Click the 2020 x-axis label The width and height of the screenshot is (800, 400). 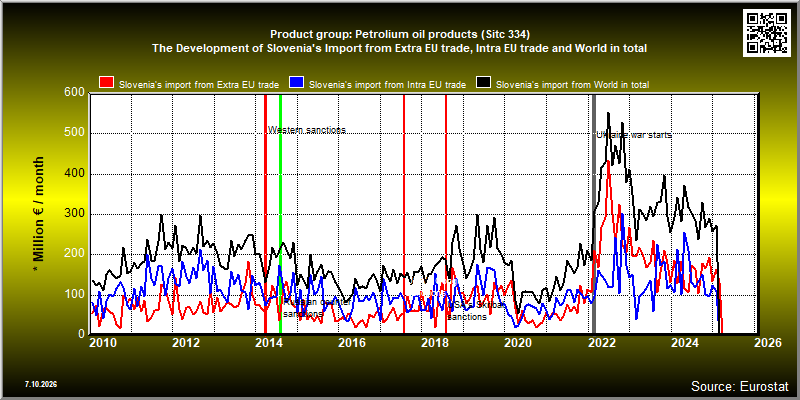518,343
